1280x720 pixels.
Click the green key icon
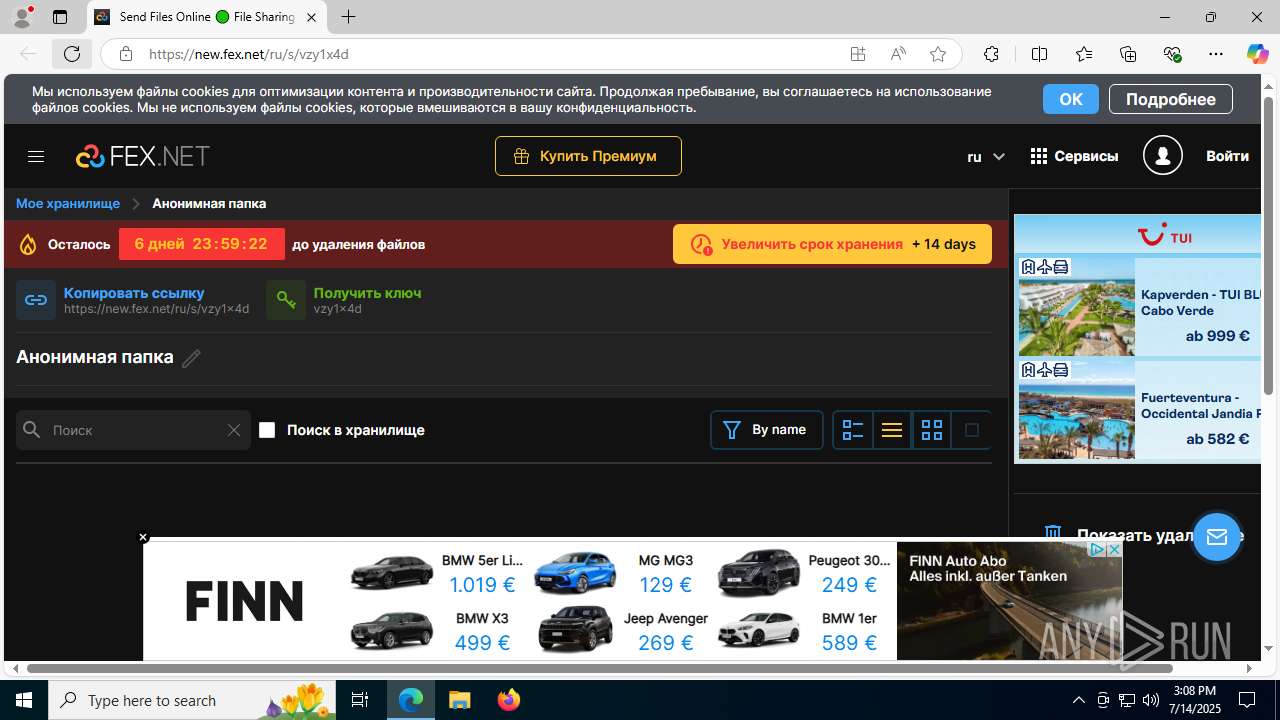pos(286,300)
